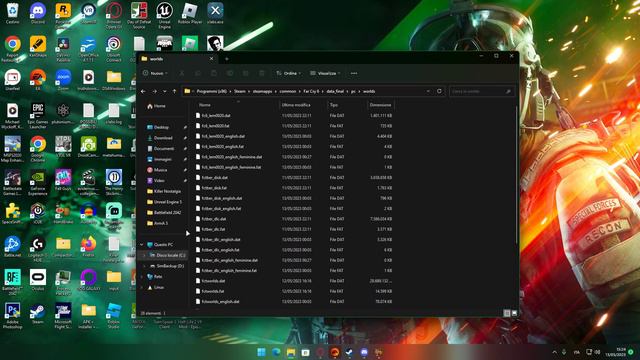Navigate to common in the breadcrumb
The width and height of the screenshot is (640, 360).
[x=288, y=91]
